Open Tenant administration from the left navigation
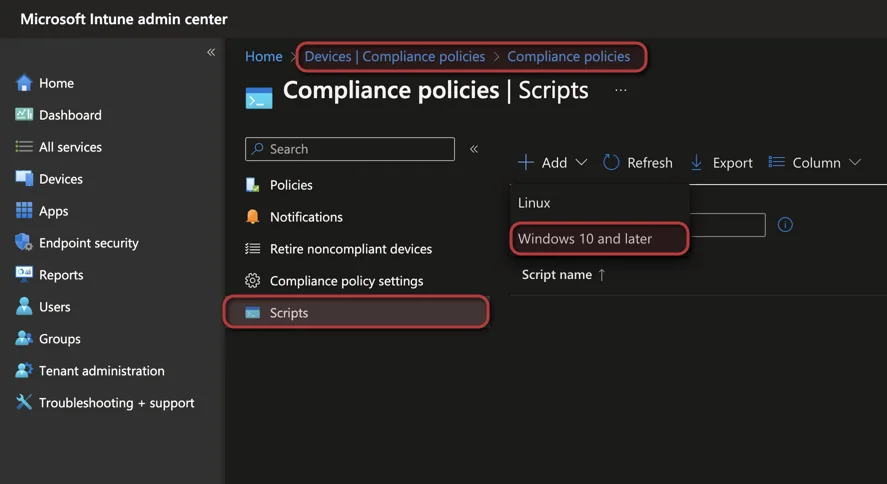This screenshot has width=887, height=484. point(102,371)
